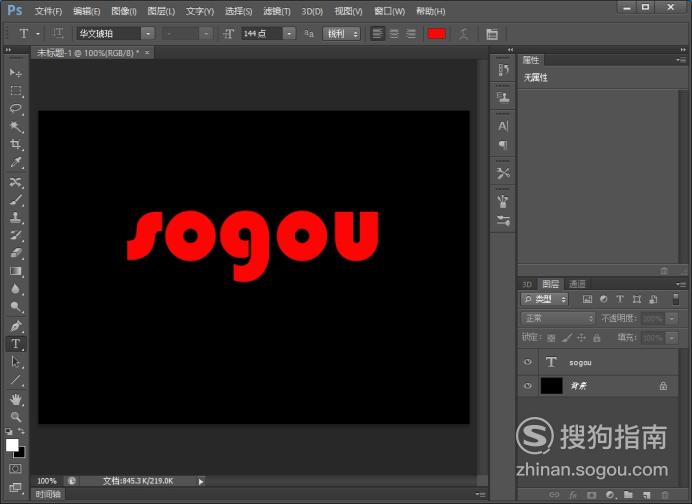Toggle text orientation in options bar
This screenshot has width=692, height=504.
click(x=57, y=33)
